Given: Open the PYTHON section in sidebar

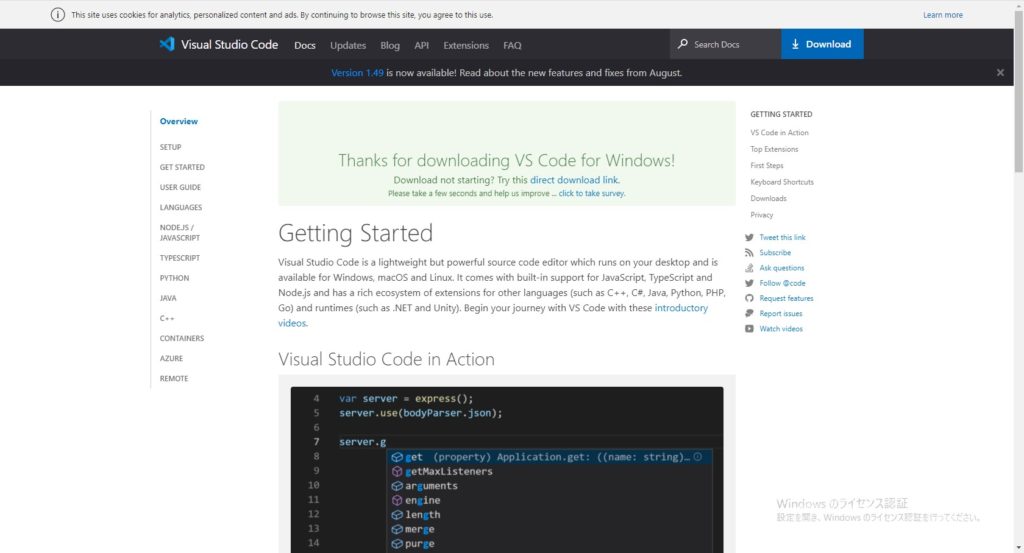Looking at the screenshot, I should coord(174,278).
